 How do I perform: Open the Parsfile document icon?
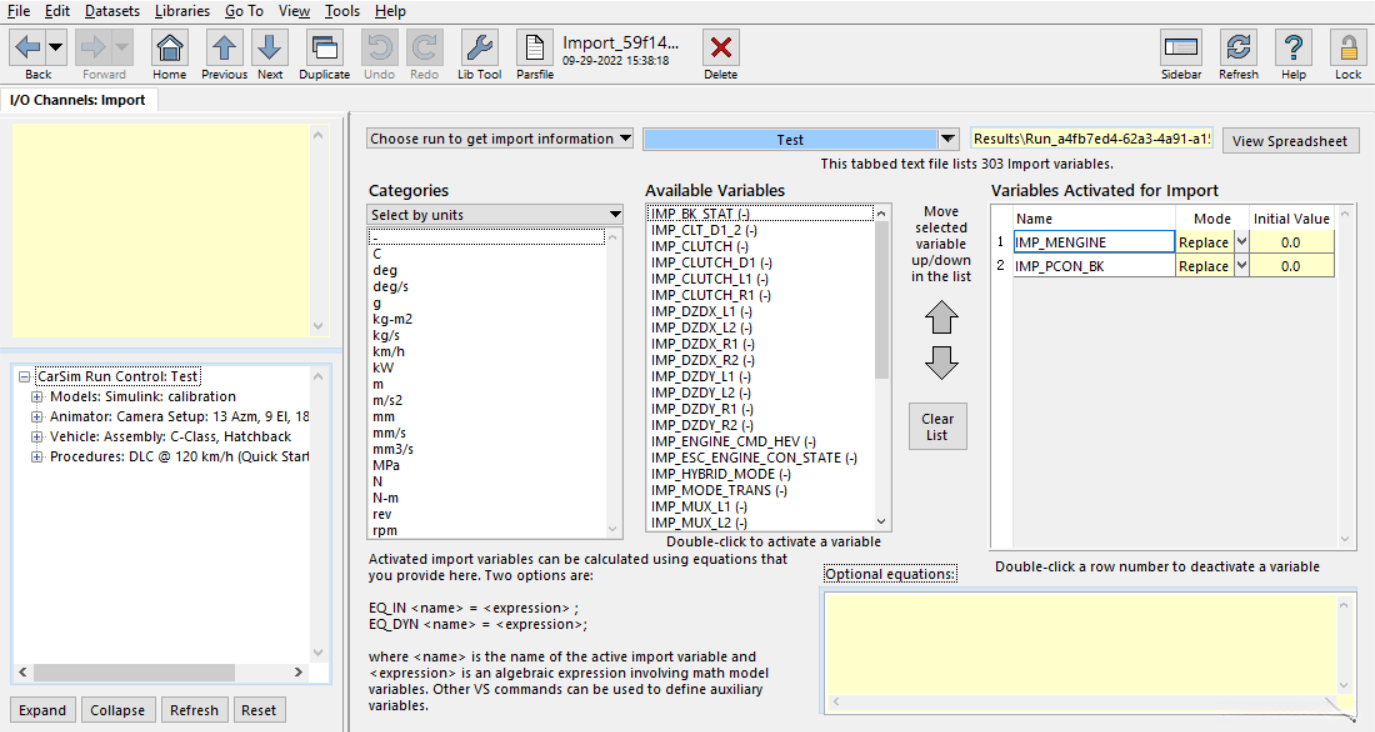[535, 48]
